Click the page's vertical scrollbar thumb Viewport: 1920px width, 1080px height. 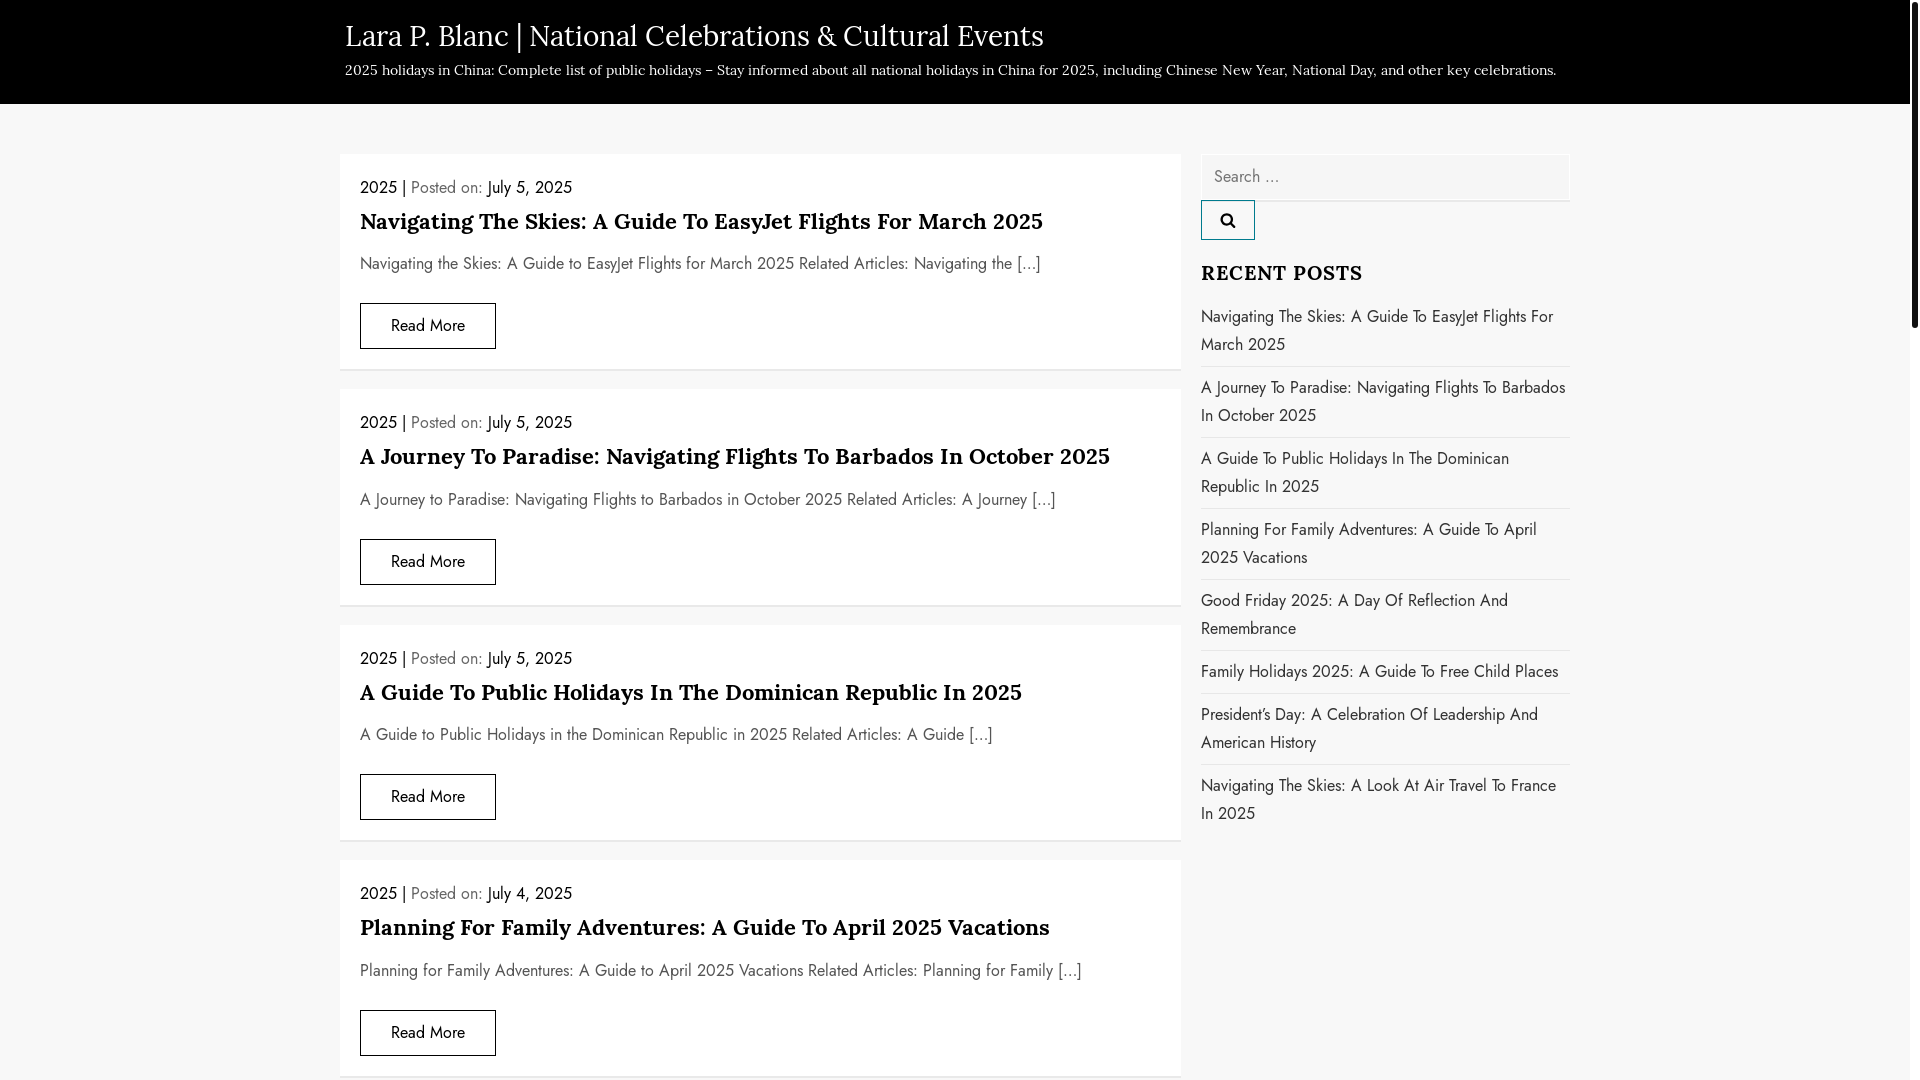pyautogui.click(x=1914, y=164)
